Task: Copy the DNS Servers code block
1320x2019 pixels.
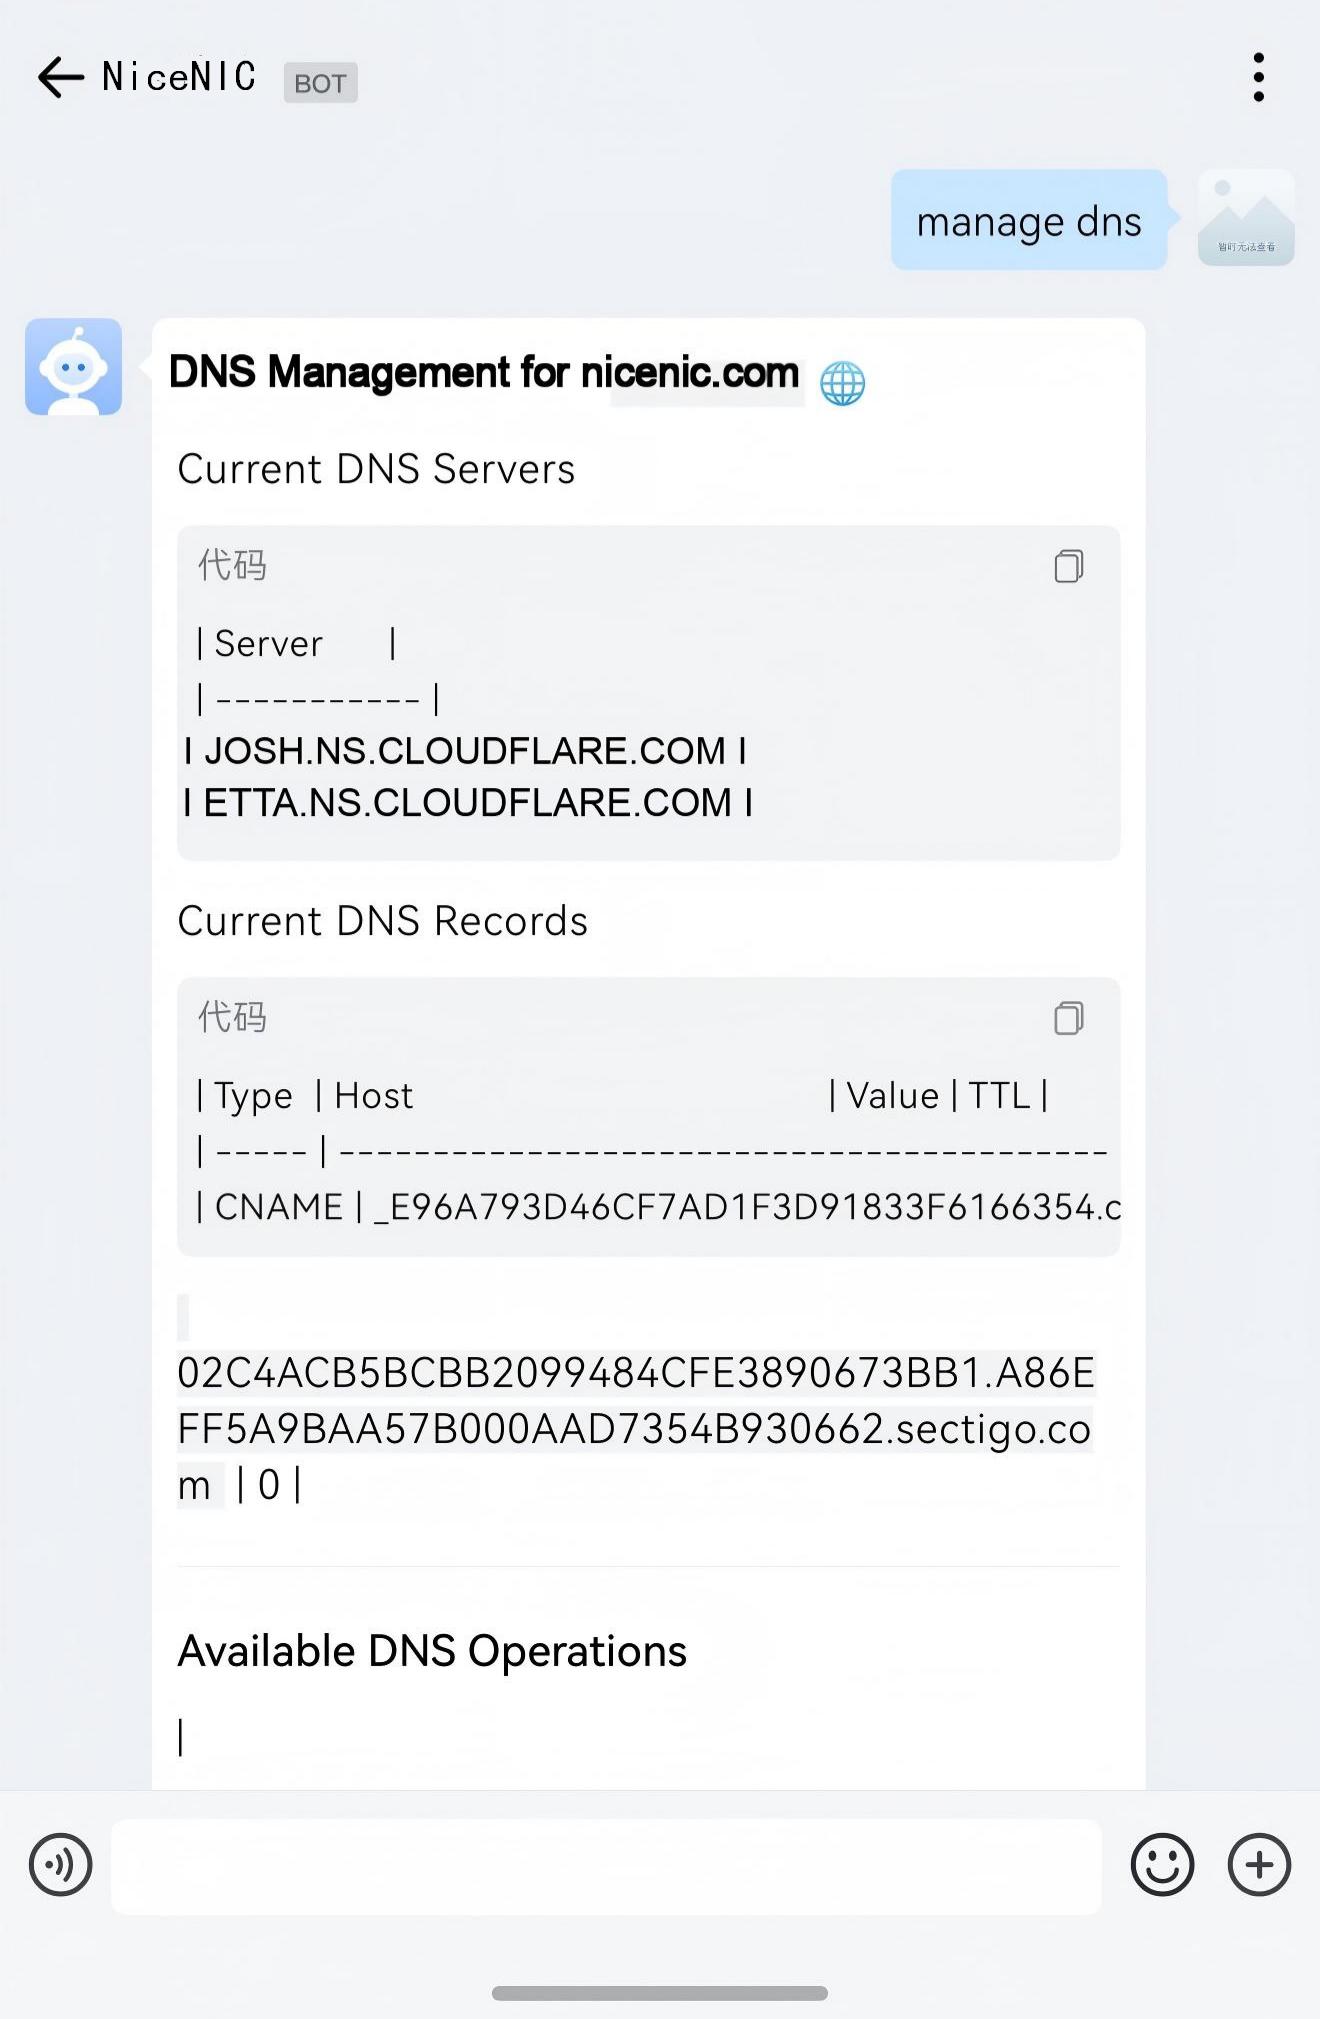Action: [1068, 566]
